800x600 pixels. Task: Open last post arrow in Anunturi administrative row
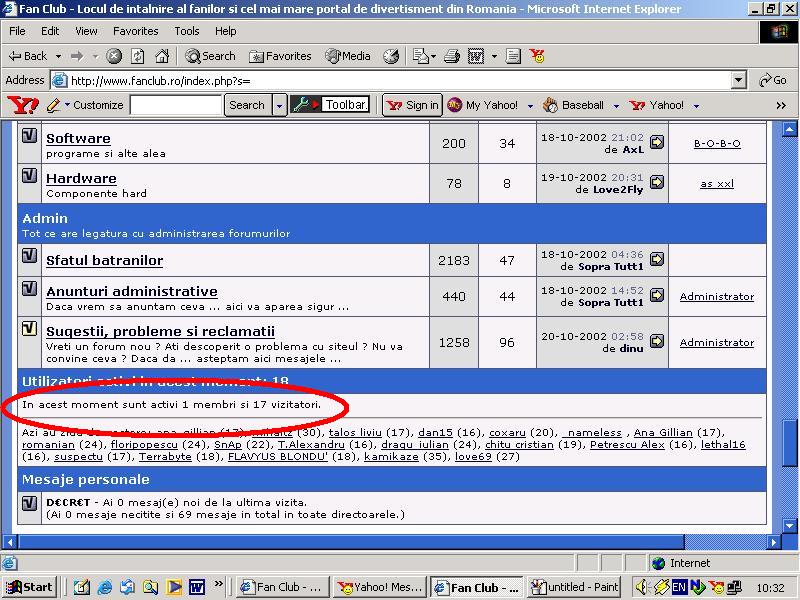click(x=657, y=295)
